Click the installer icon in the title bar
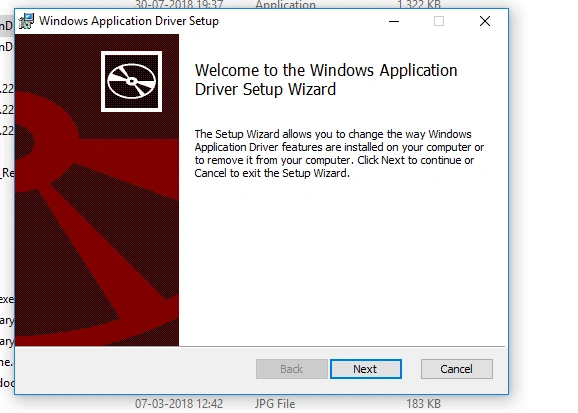Viewport: 578px width, 413px height. coord(27,21)
